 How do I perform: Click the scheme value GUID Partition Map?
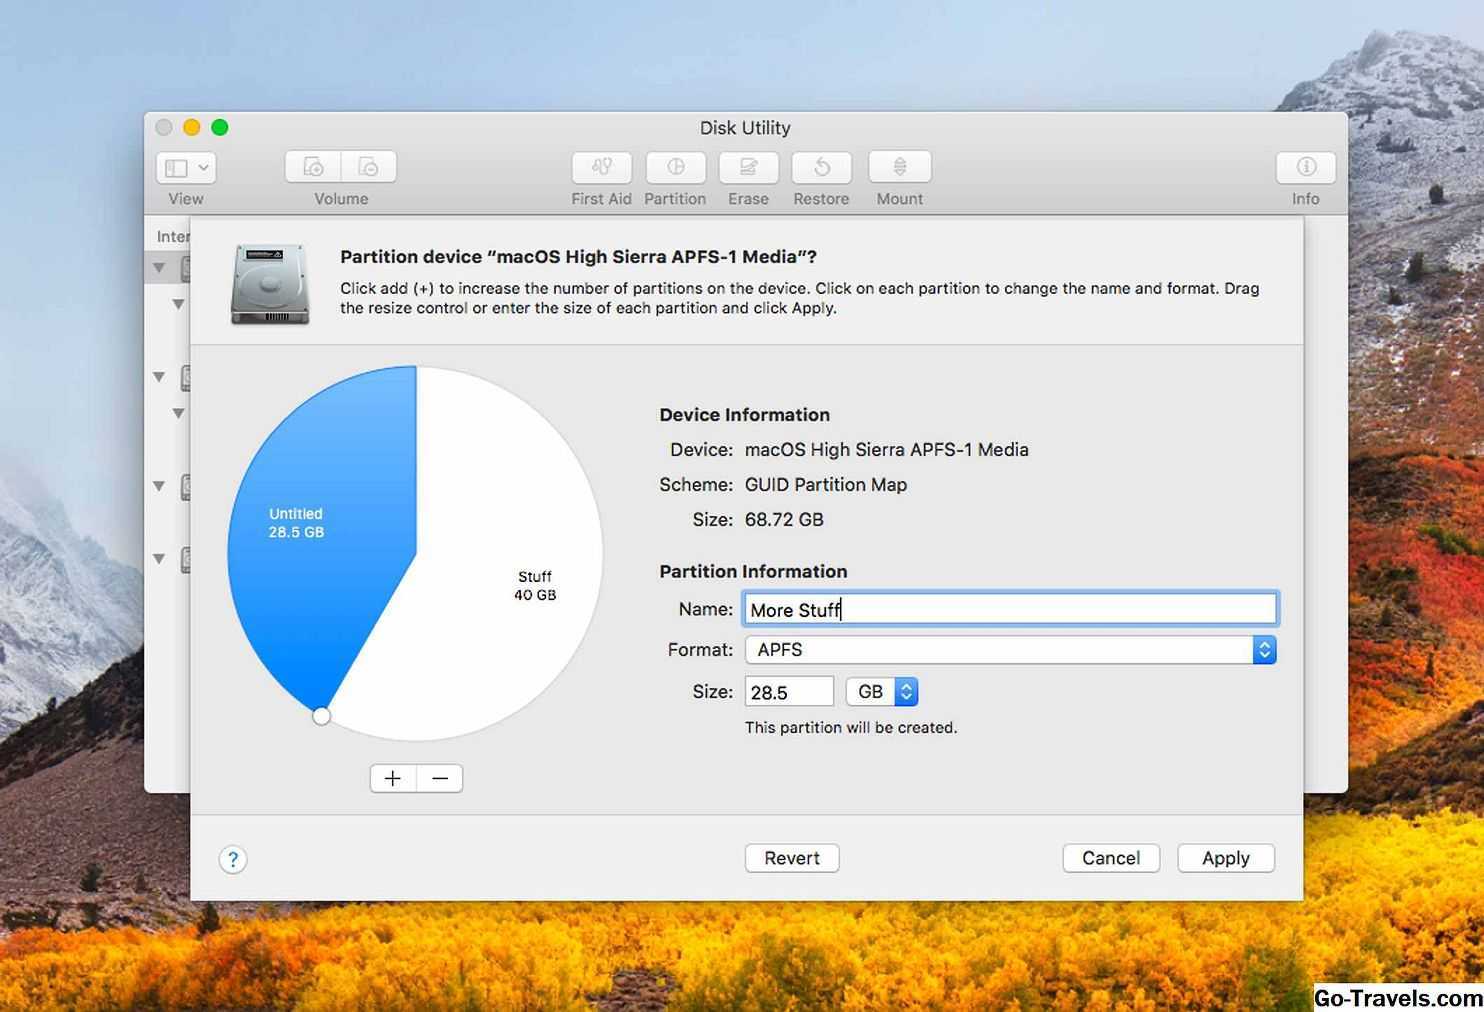[826, 485]
